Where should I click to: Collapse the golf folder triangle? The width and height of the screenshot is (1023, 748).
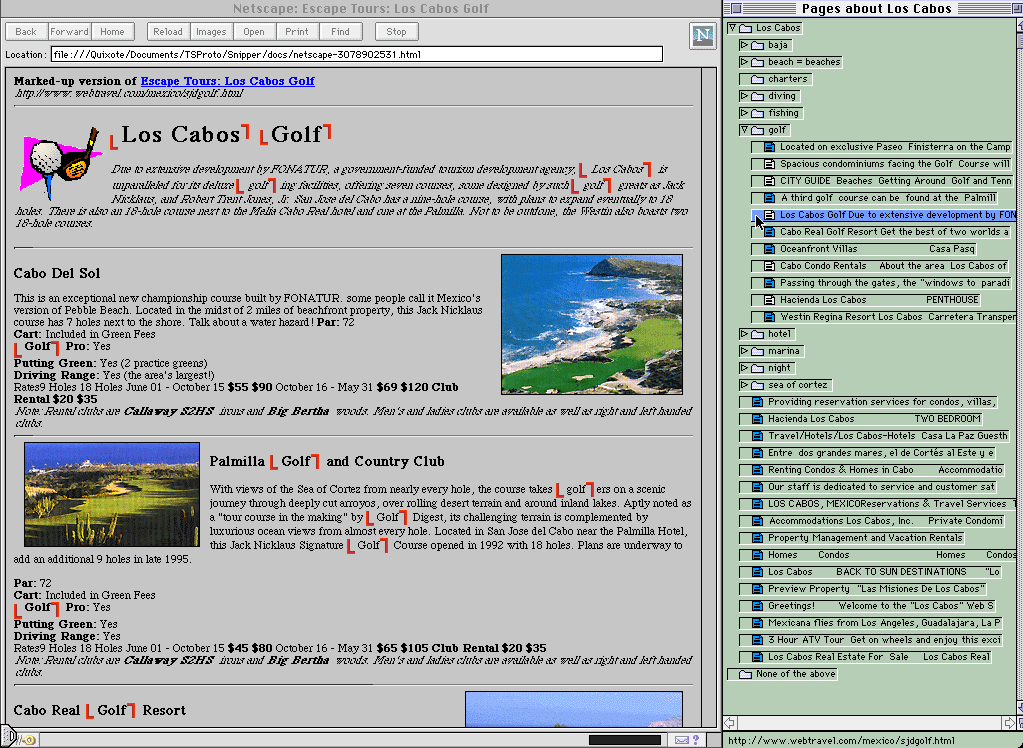coord(744,130)
